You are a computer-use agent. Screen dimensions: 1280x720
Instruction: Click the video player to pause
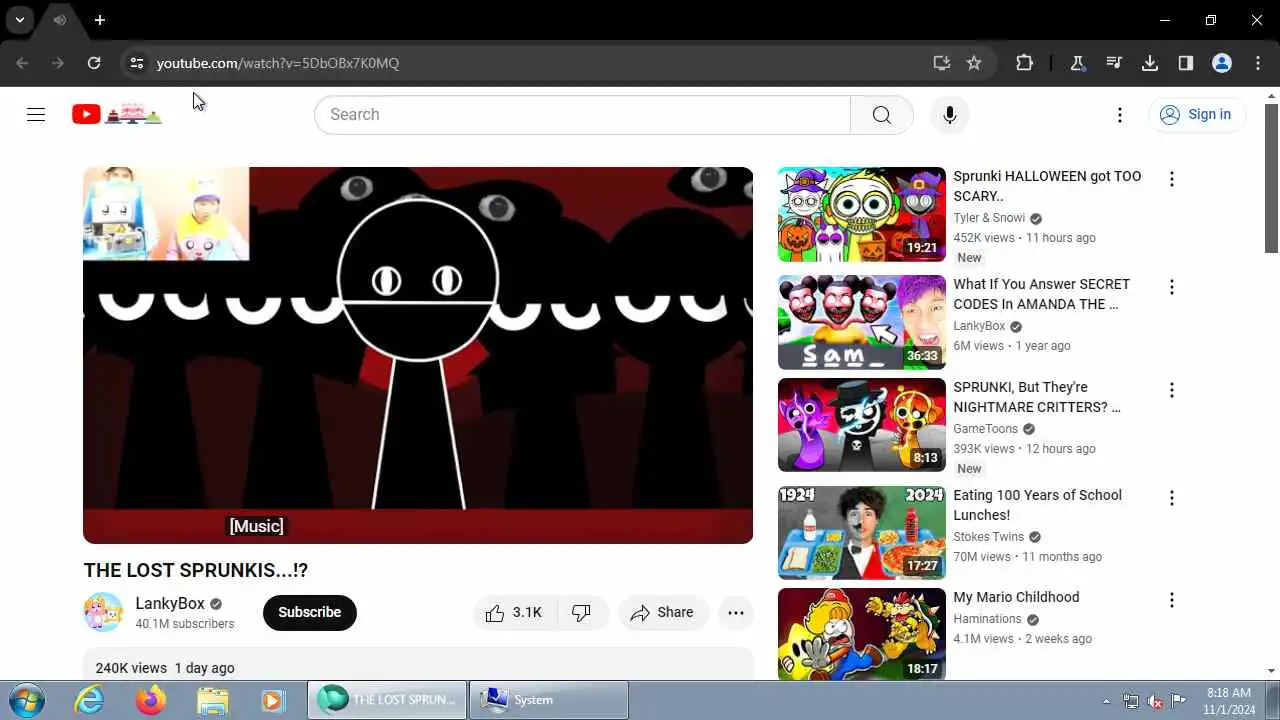click(x=418, y=355)
